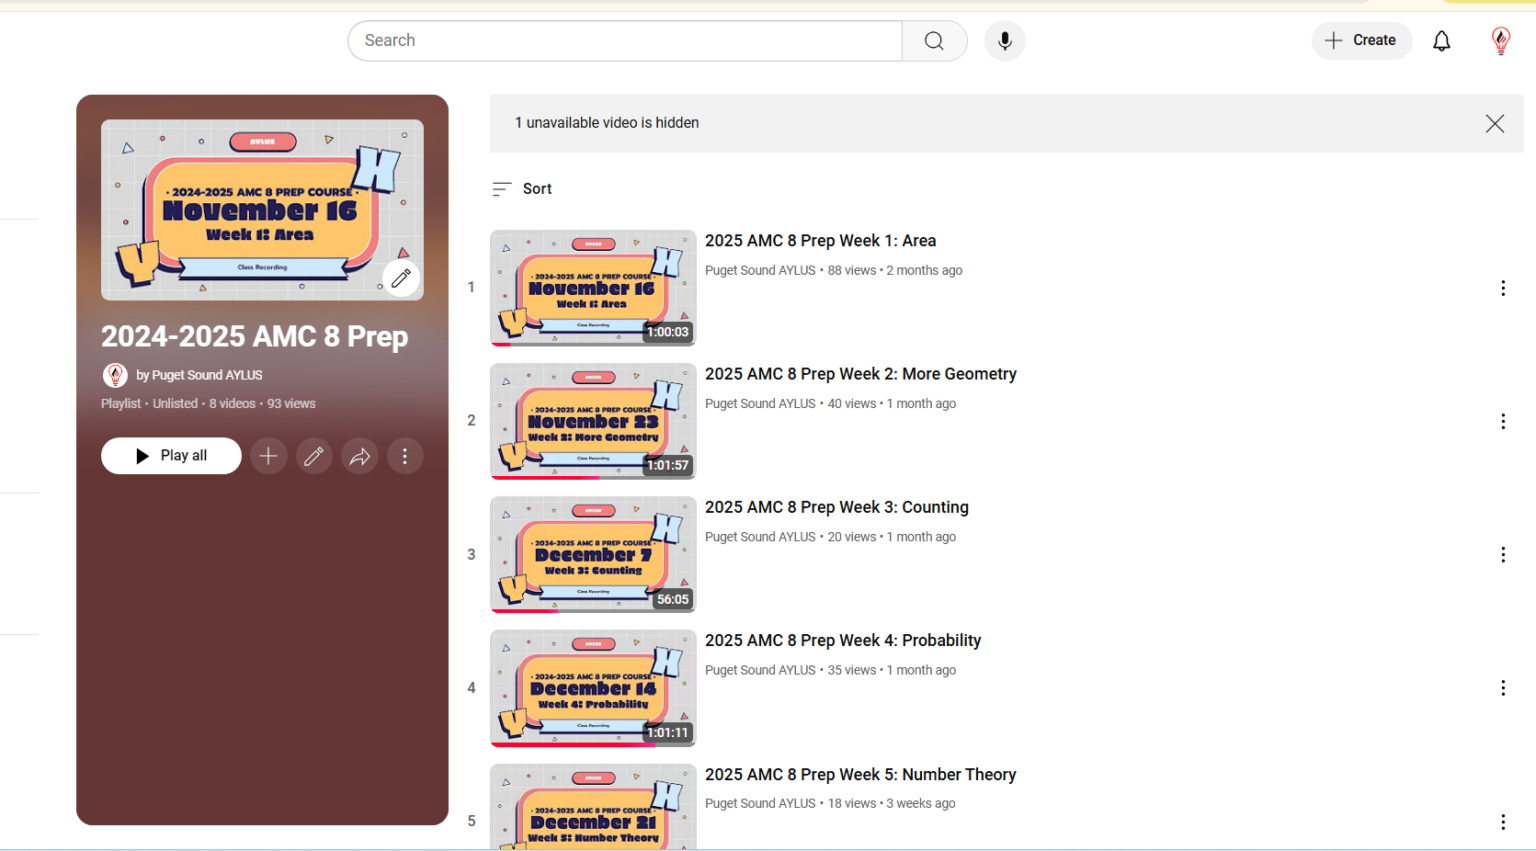Viewport: 1536px width, 851px height.
Task: Edit the playlist cover thumbnail pencil
Action: [401, 278]
